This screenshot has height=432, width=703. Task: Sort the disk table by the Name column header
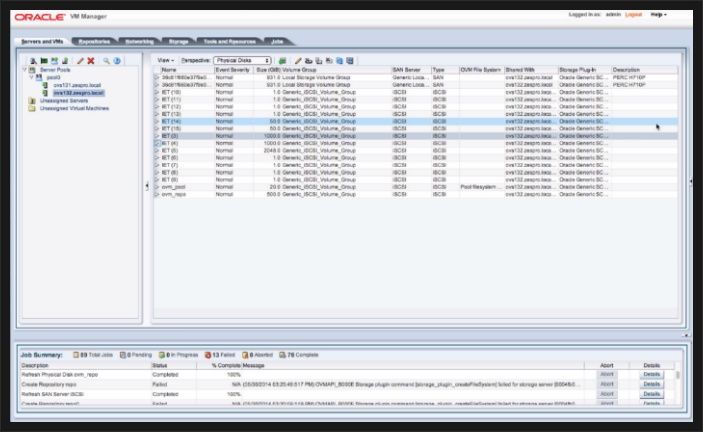pyautogui.click(x=187, y=70)
